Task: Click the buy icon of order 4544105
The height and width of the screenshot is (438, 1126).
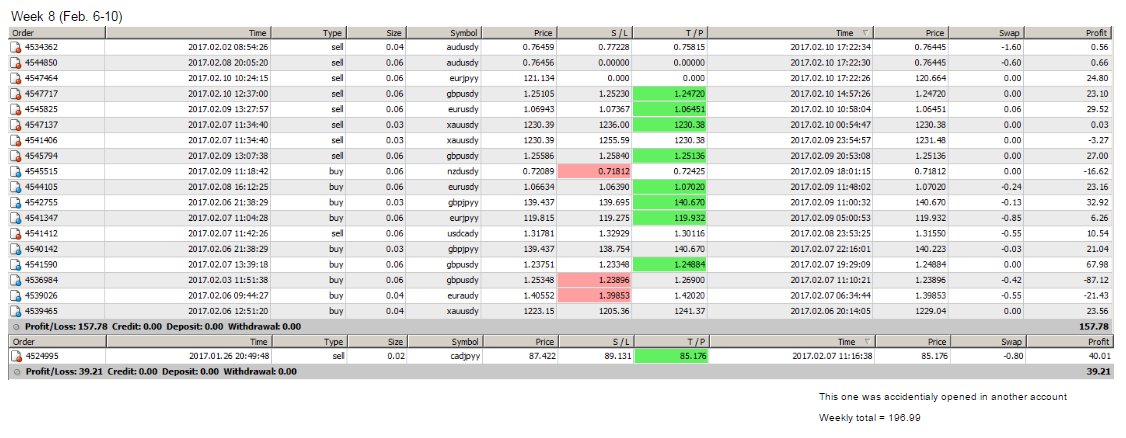Action: pos(16,187)
